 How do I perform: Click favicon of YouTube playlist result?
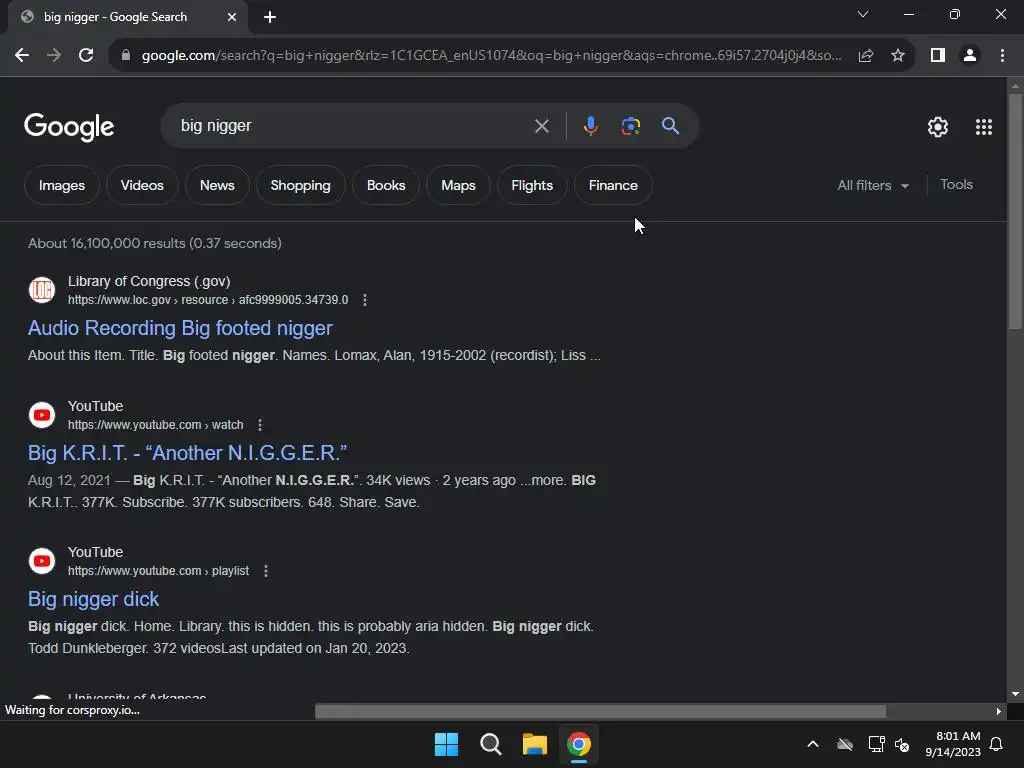click(x=42, y=561)
